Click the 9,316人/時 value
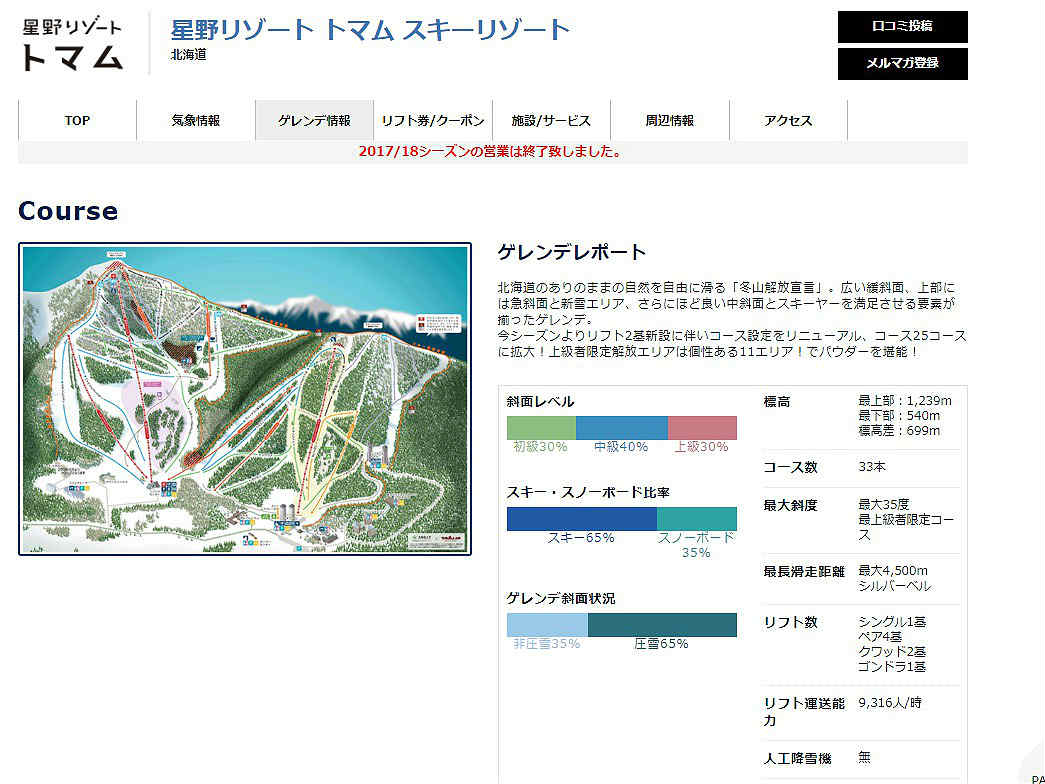 tap(890, 703)
